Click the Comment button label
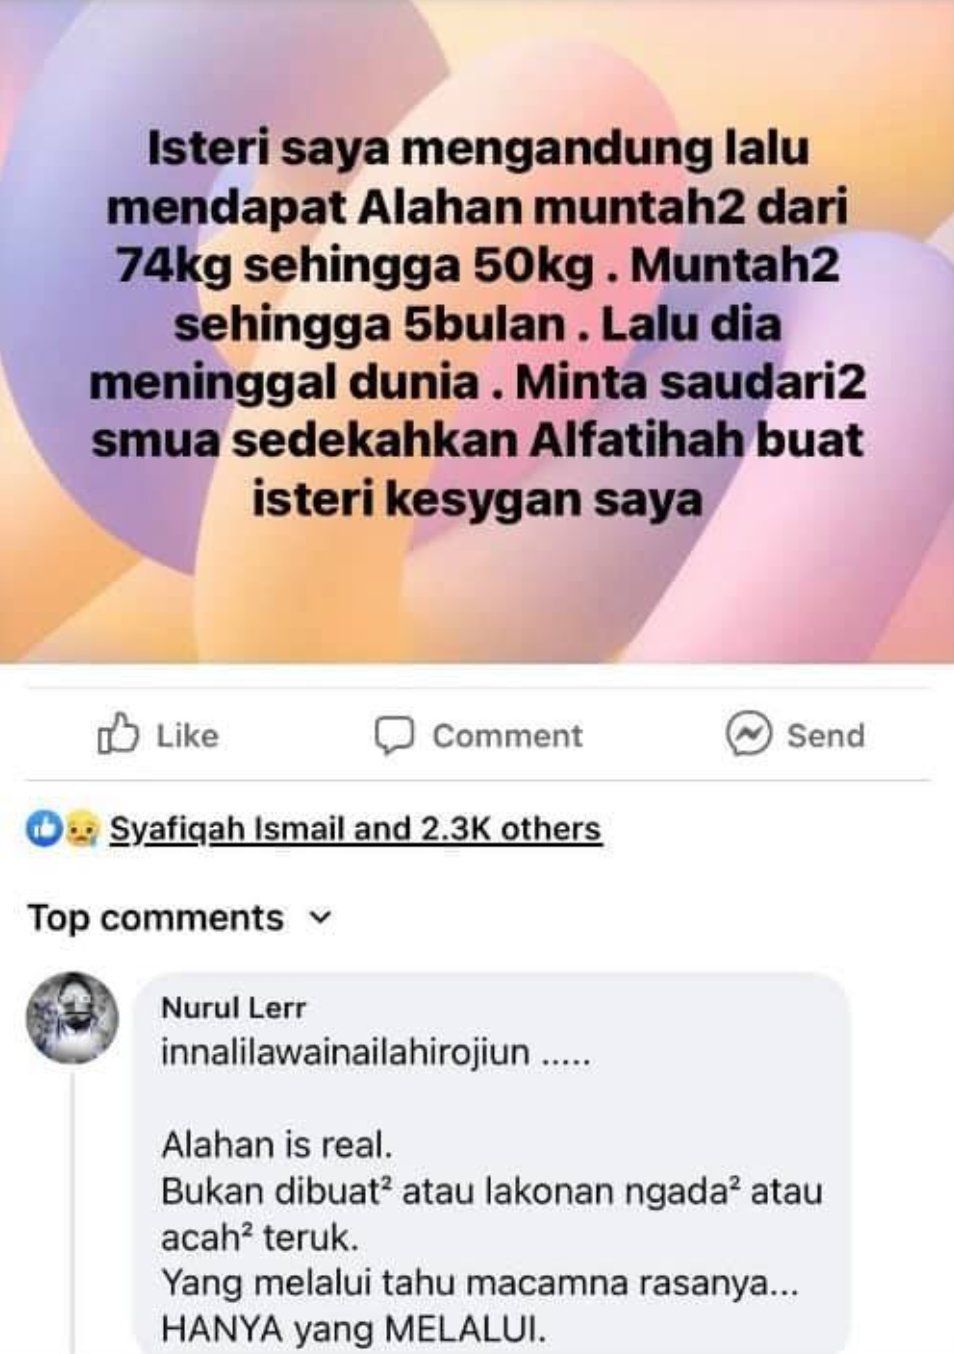The width and height of the screenshot is (954, 1354). click(x=507, y=736)
